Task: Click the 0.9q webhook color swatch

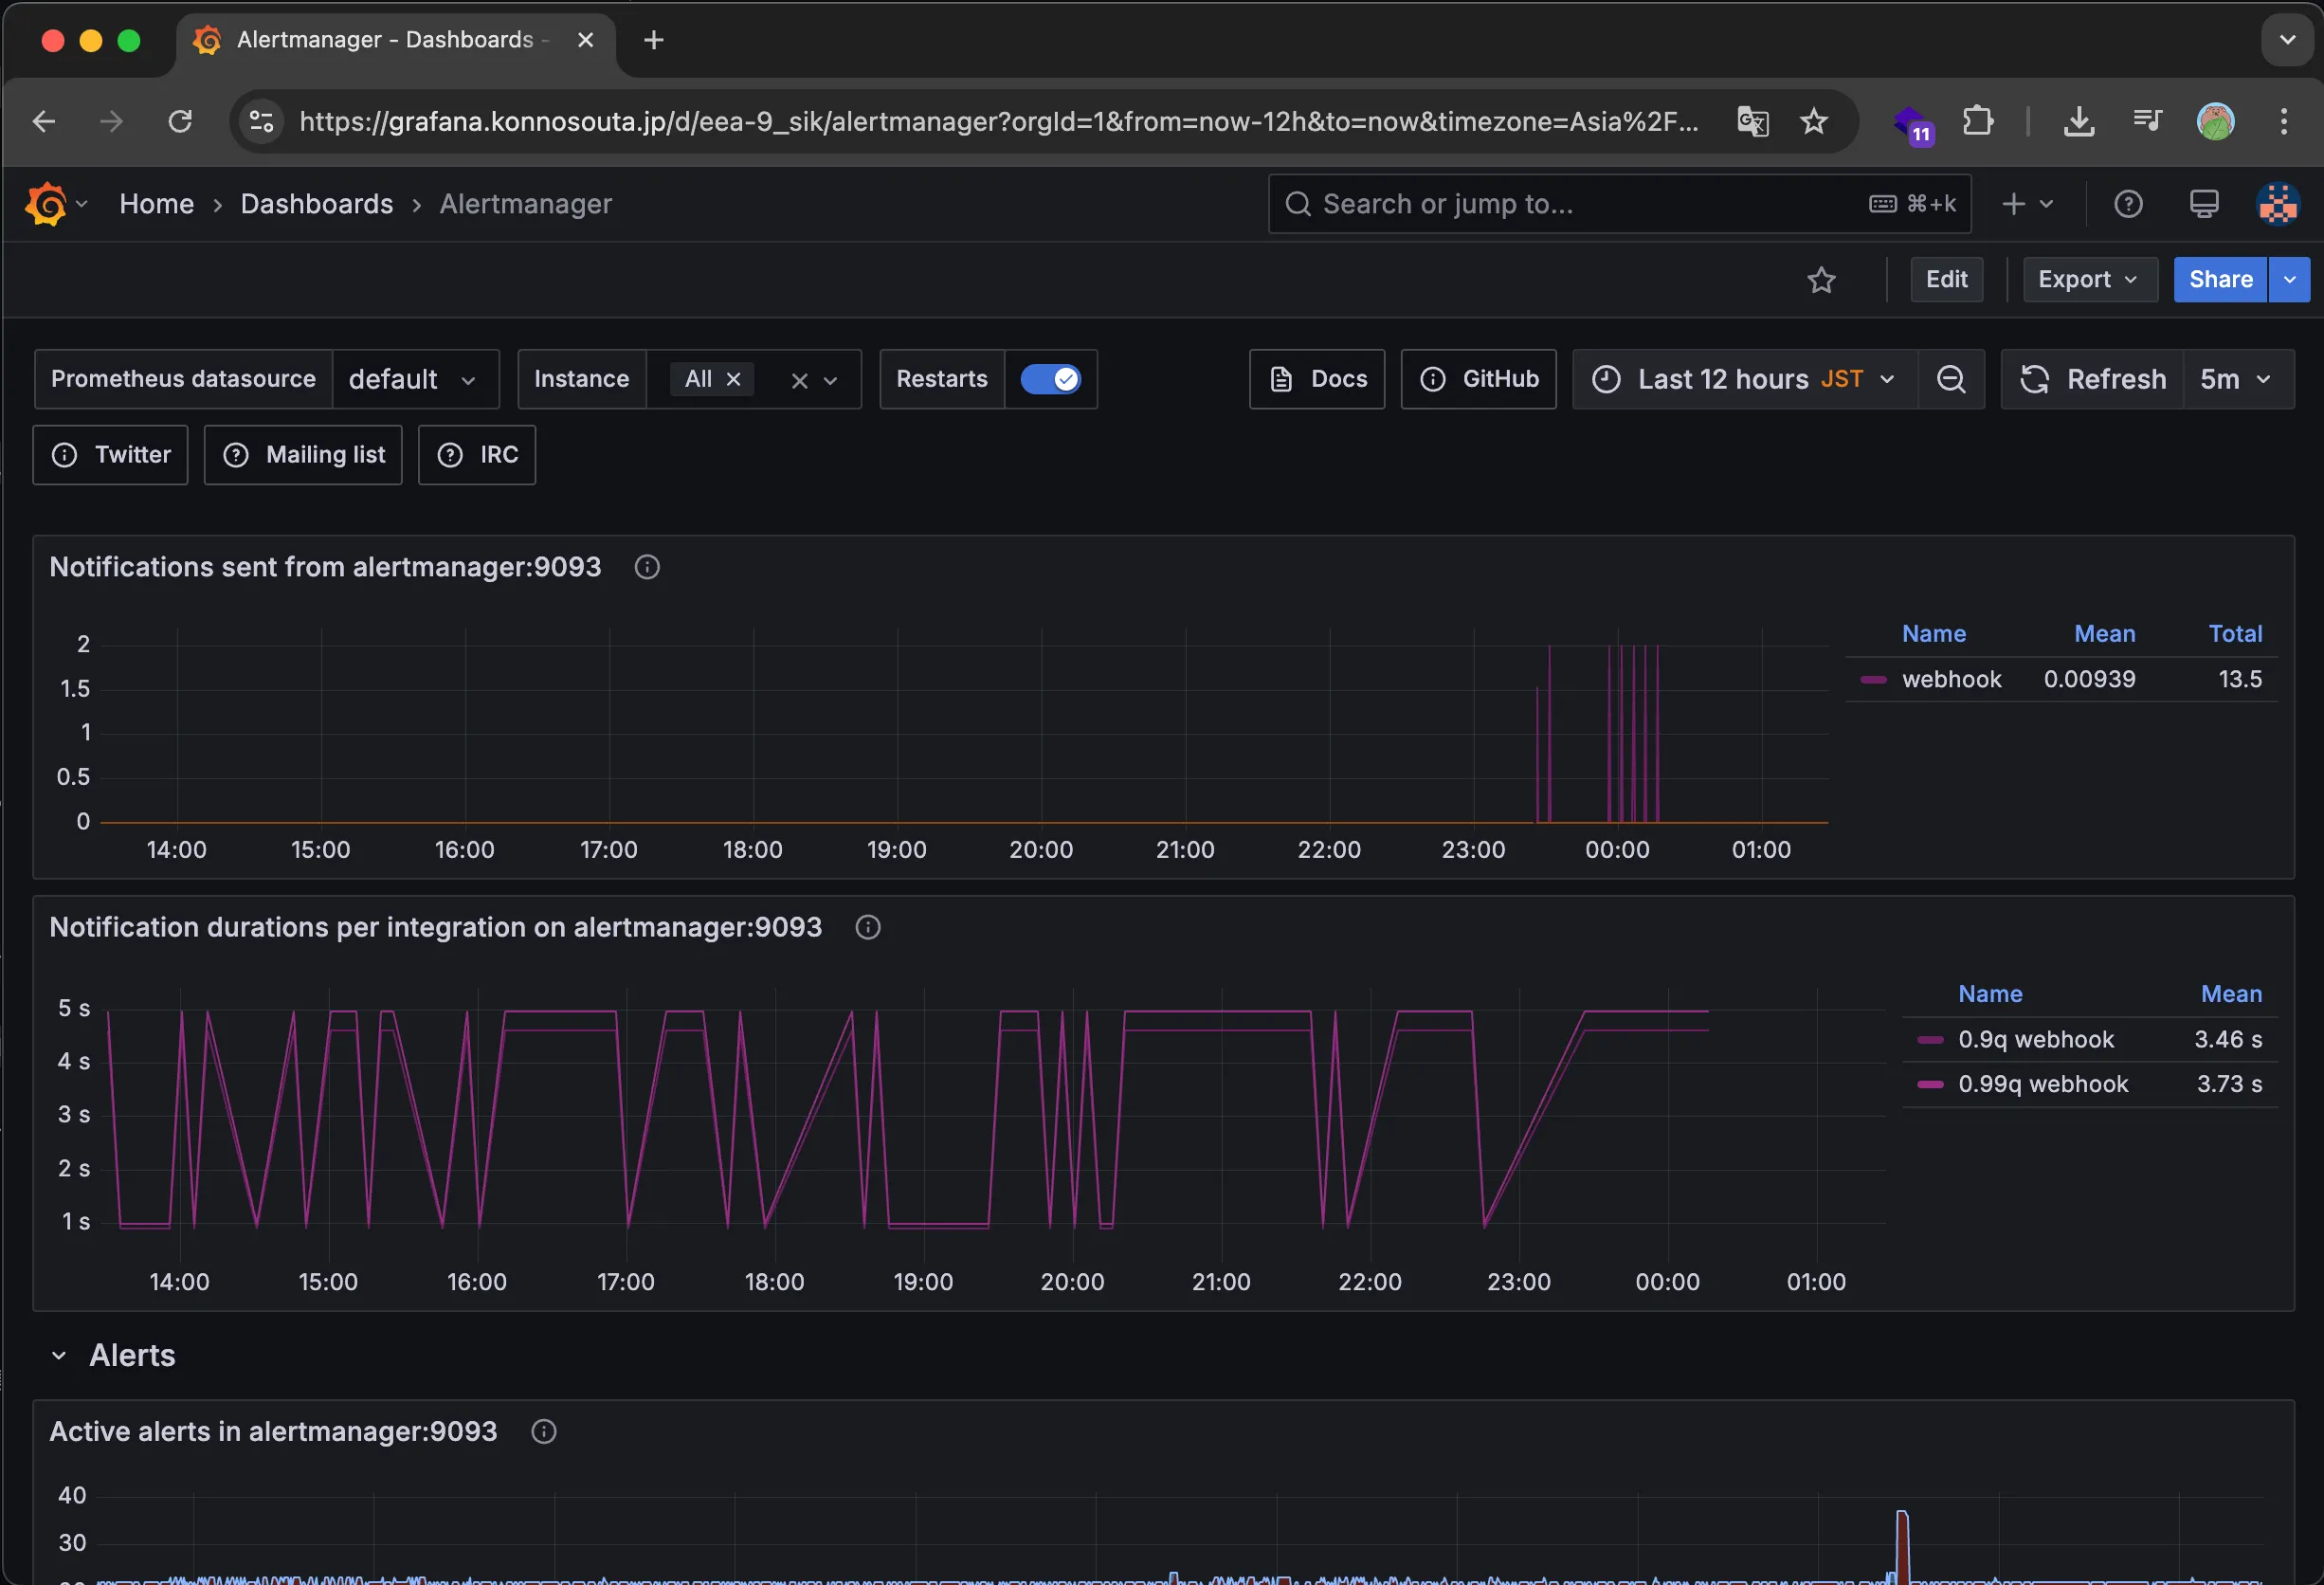Action: (1929, 1039)
